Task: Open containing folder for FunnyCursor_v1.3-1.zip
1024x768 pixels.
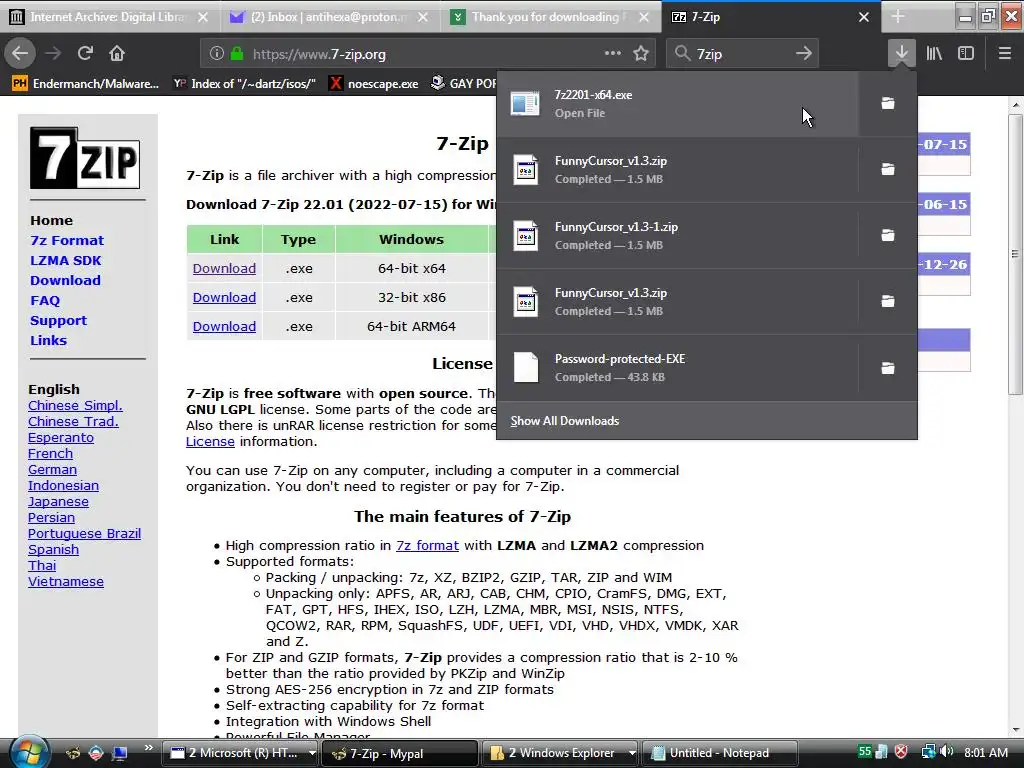Action: [x=888, y=235]
